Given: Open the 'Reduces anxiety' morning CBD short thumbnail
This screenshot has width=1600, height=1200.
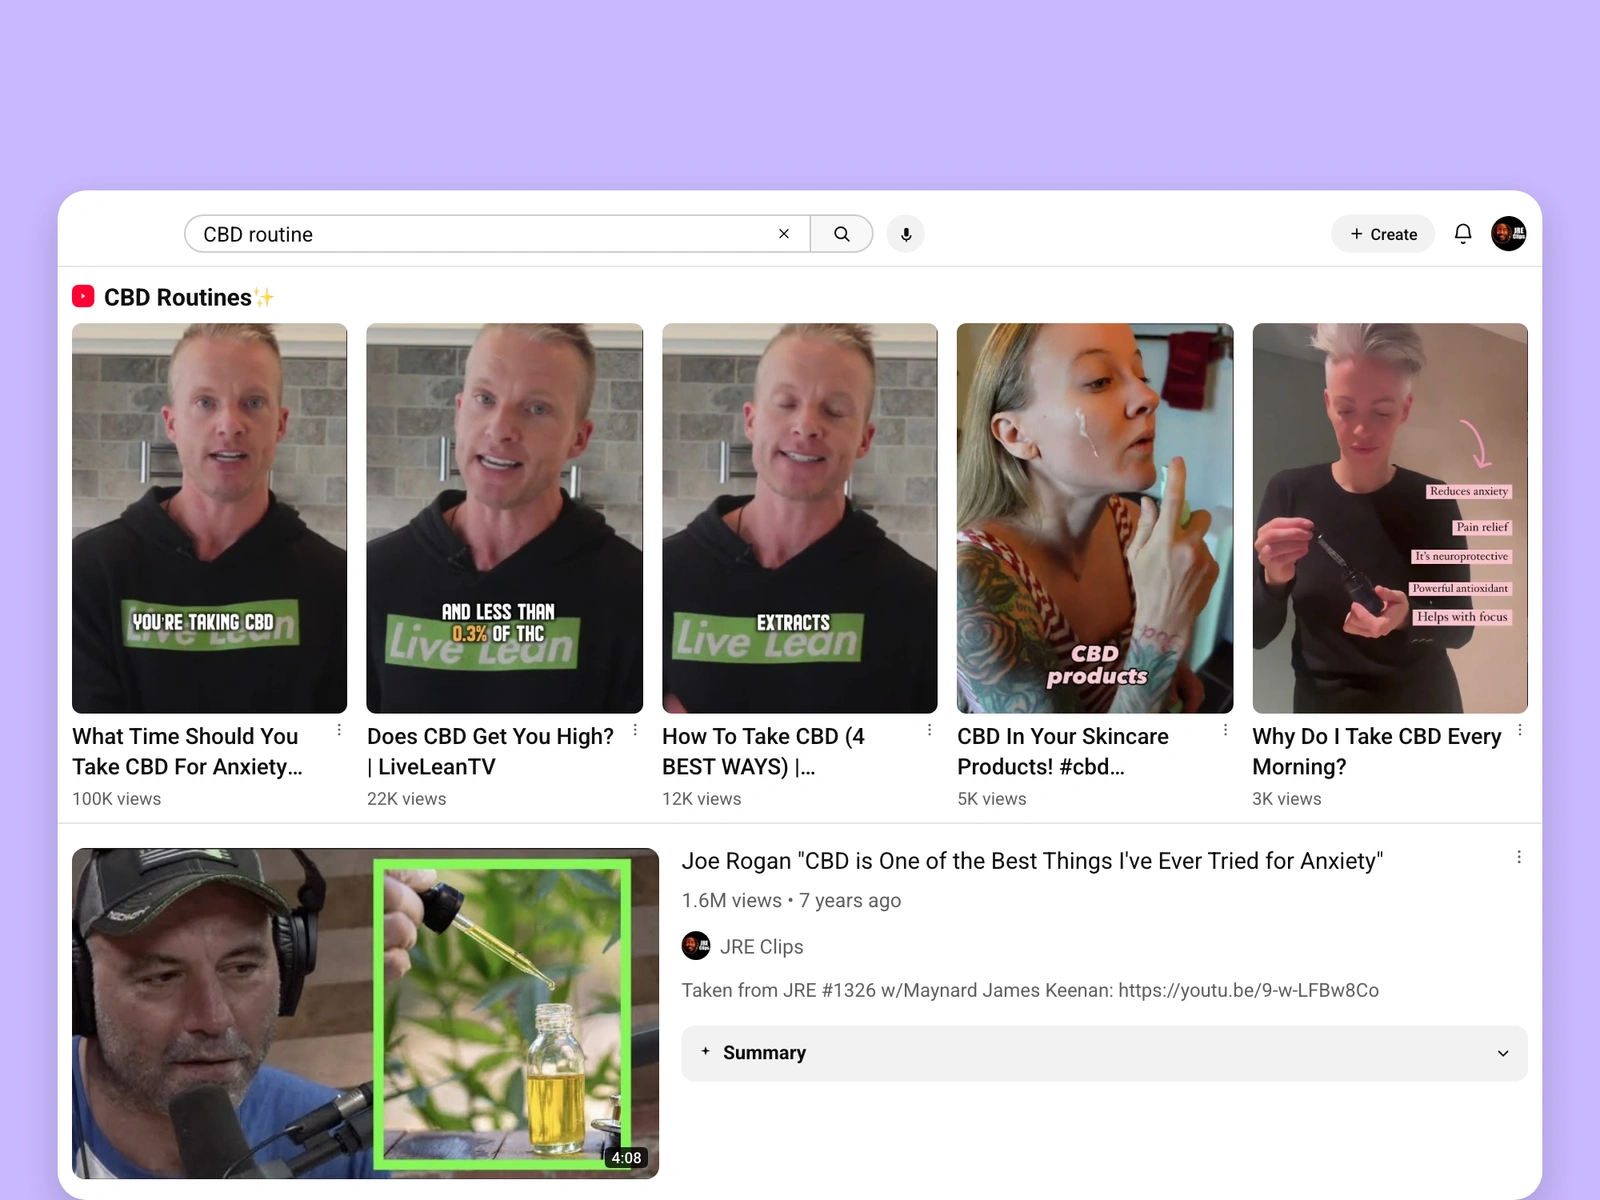Looking at the screenshot, I should [1390, 518].
